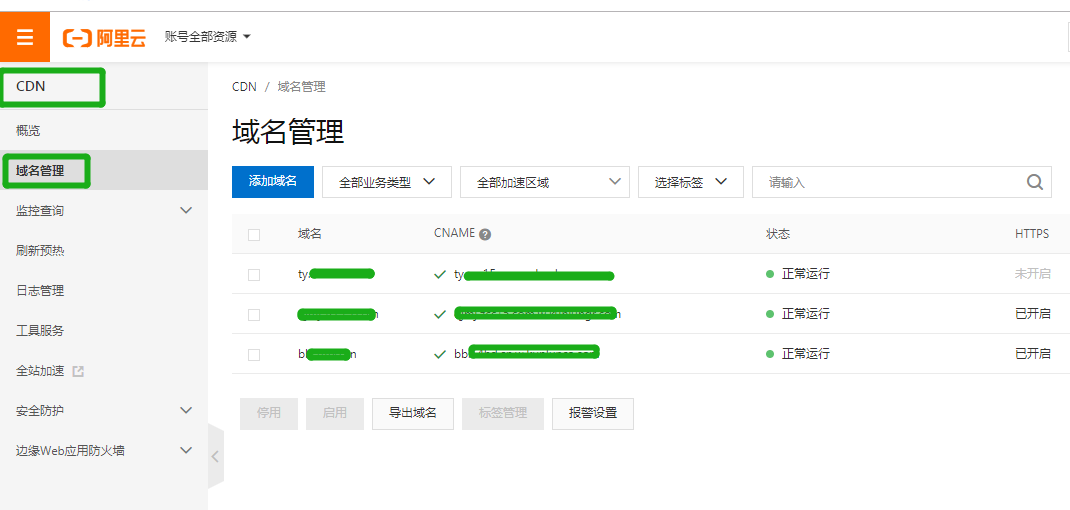Viewport: 1070px width, 510px height.
Task: Check the third domain row checkbox
Action: (254, 354)
